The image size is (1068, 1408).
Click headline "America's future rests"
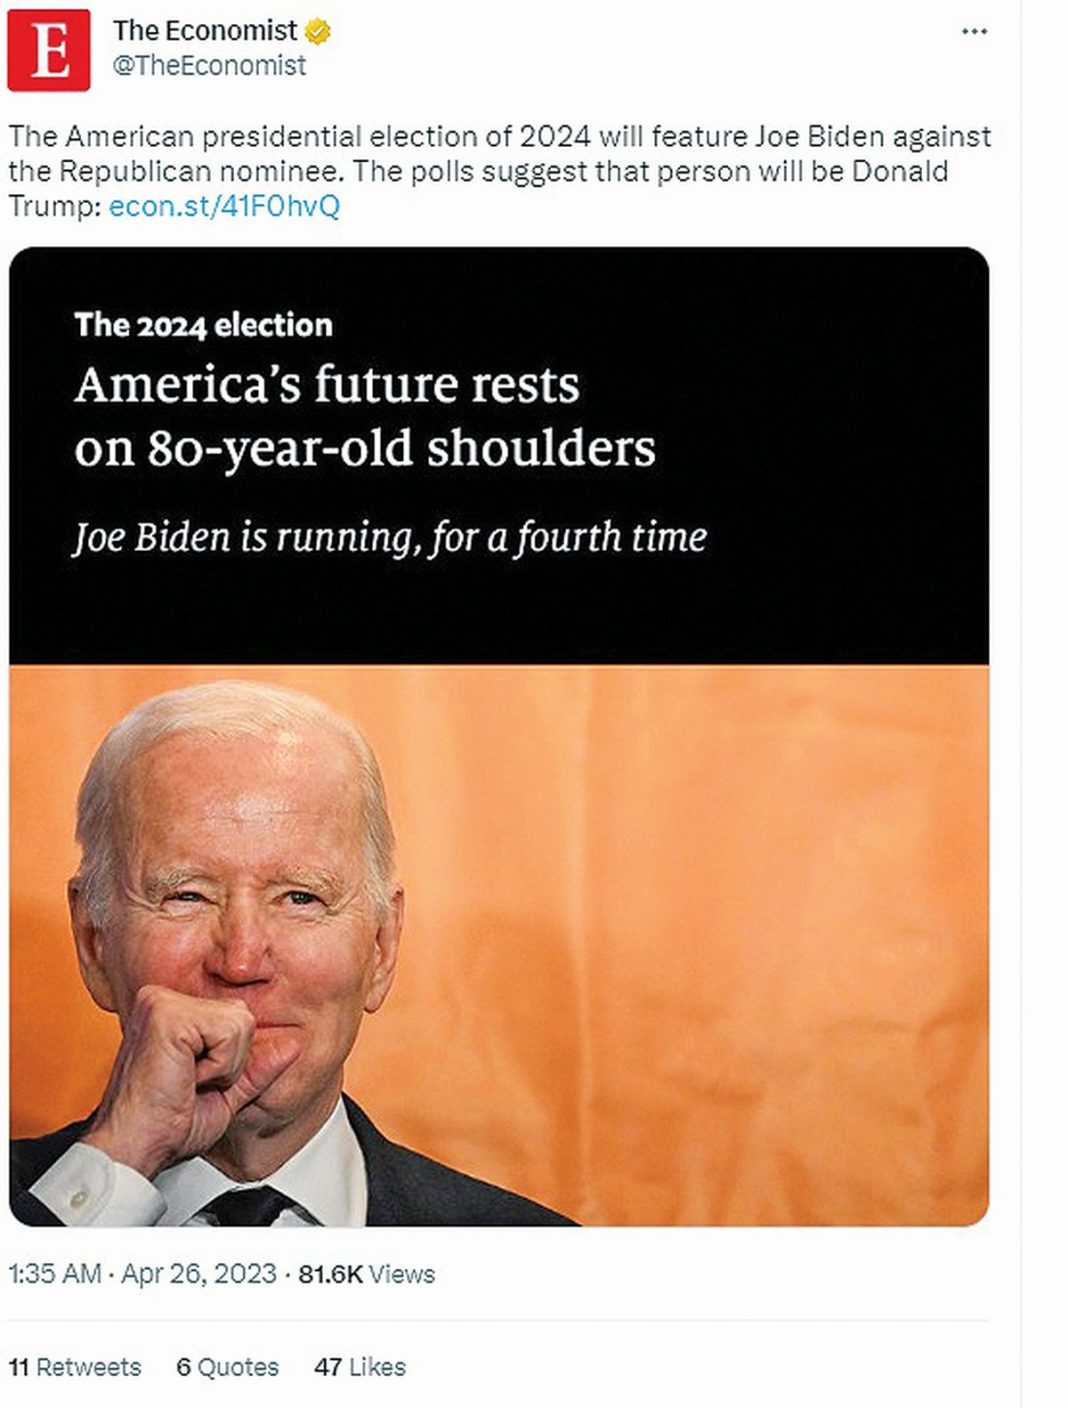[x=327, y=385]
